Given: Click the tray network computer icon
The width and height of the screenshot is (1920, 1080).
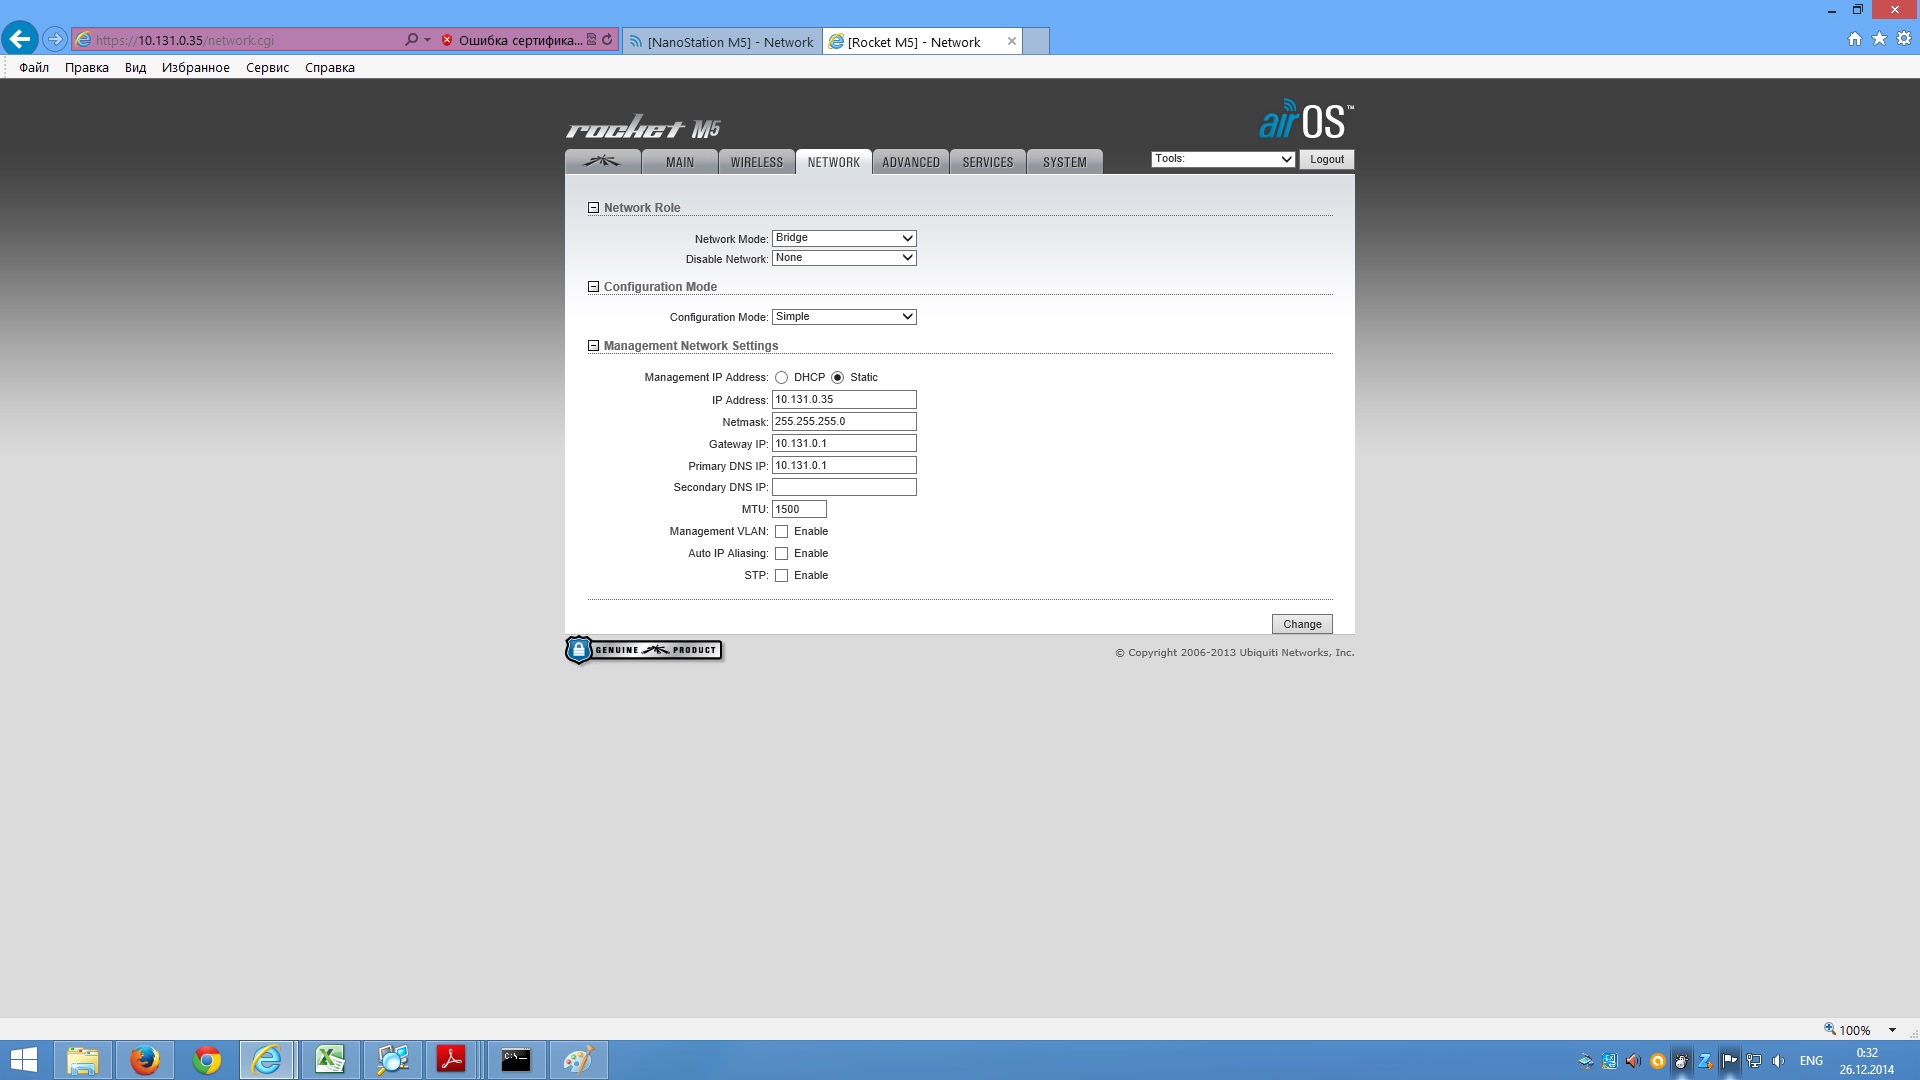Looking at the screenshot, I should (x=1754, y=1061).
